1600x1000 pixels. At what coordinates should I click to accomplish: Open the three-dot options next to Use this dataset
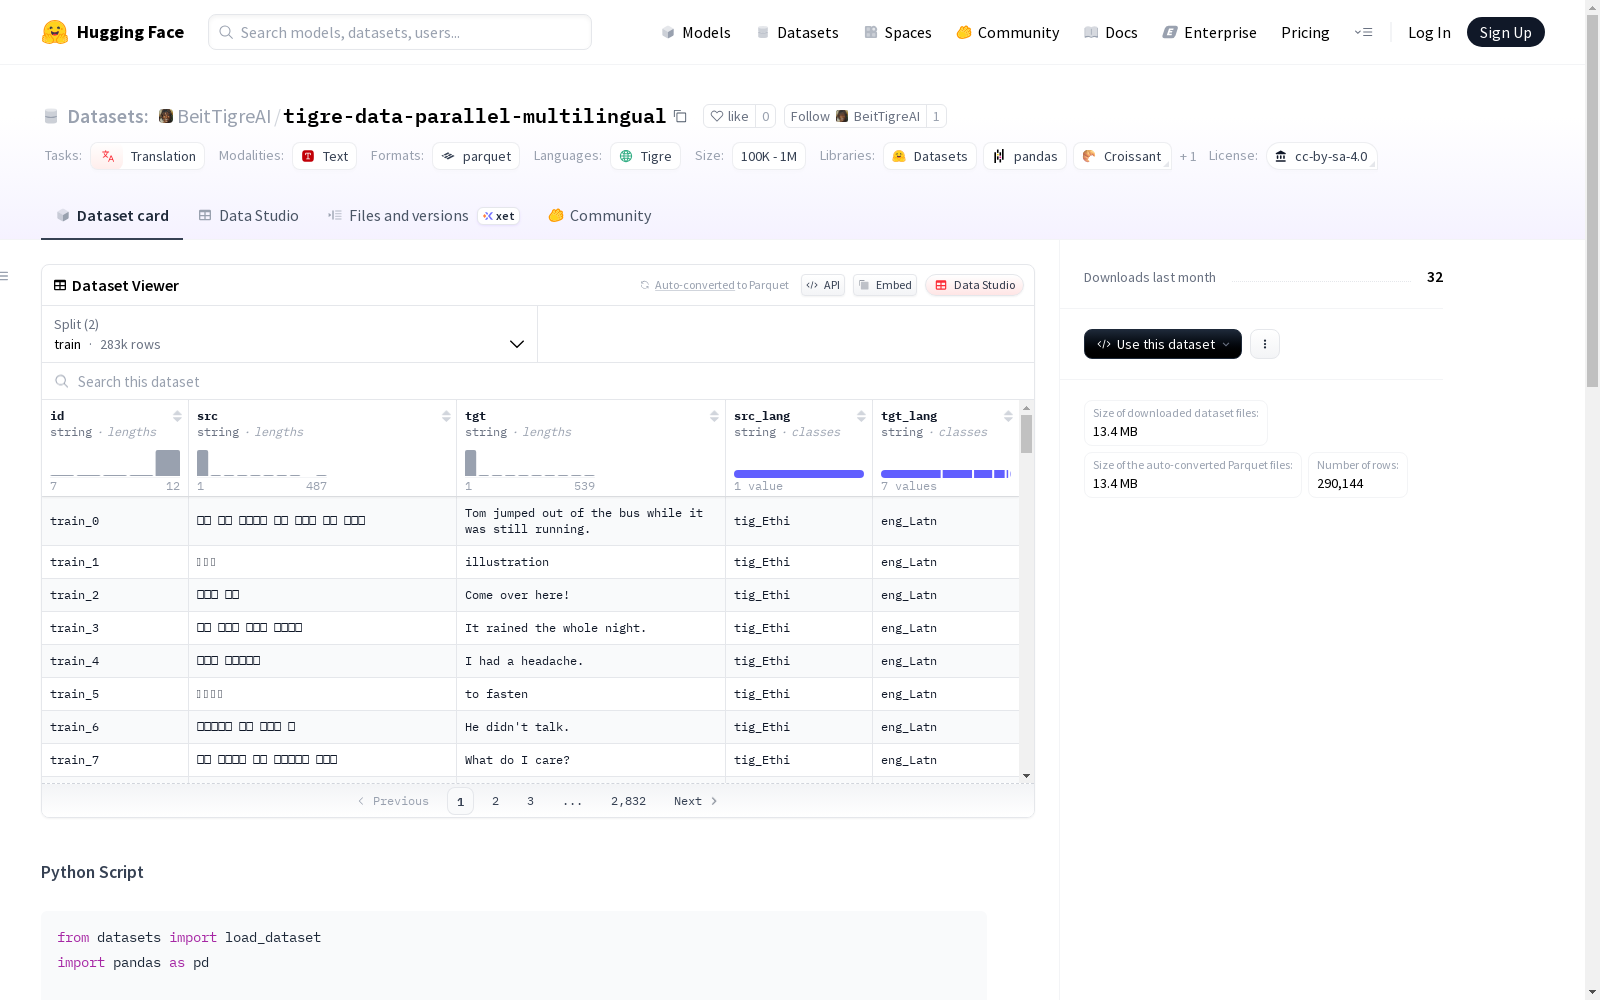pos(1265,344)
